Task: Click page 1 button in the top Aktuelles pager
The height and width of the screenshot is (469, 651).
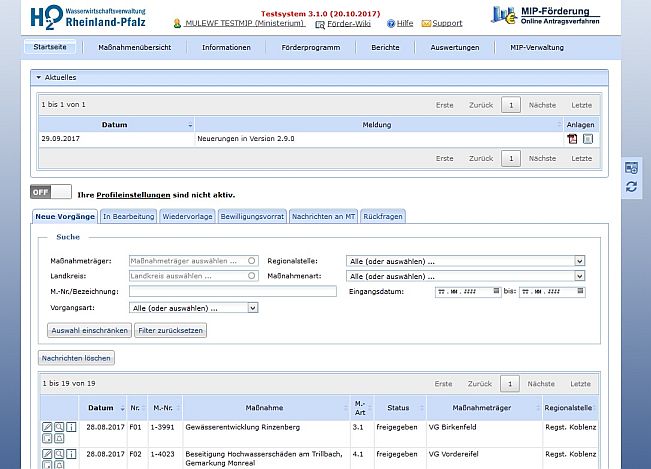Action: (511, 105)
